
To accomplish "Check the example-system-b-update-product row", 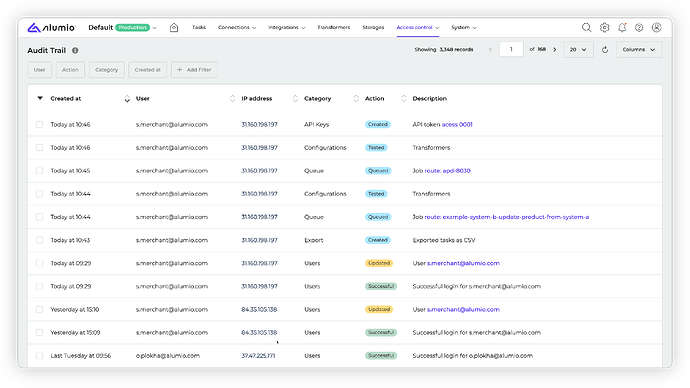I will click(40, 217).
